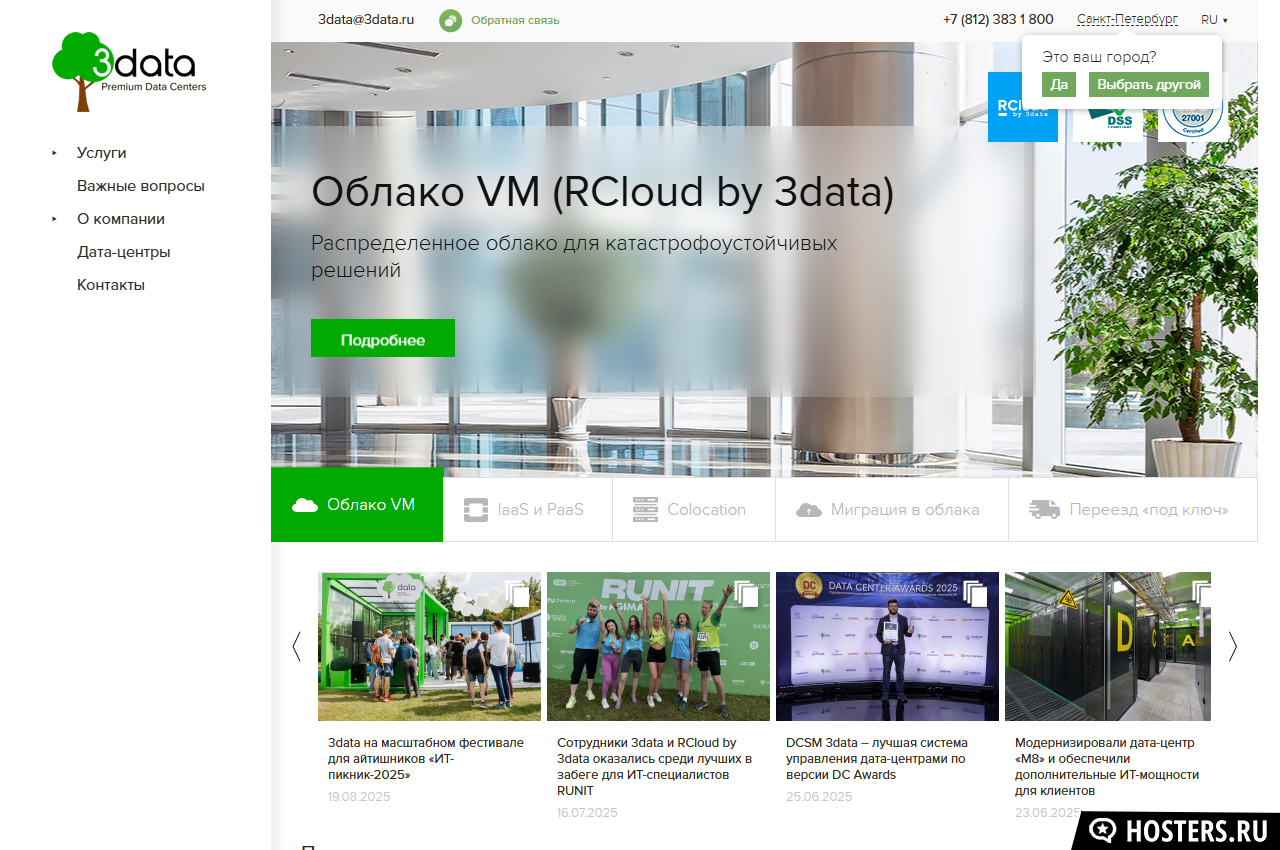Switch to the Миграция в облака tab

pyautogui.click(x=892, y=510)
